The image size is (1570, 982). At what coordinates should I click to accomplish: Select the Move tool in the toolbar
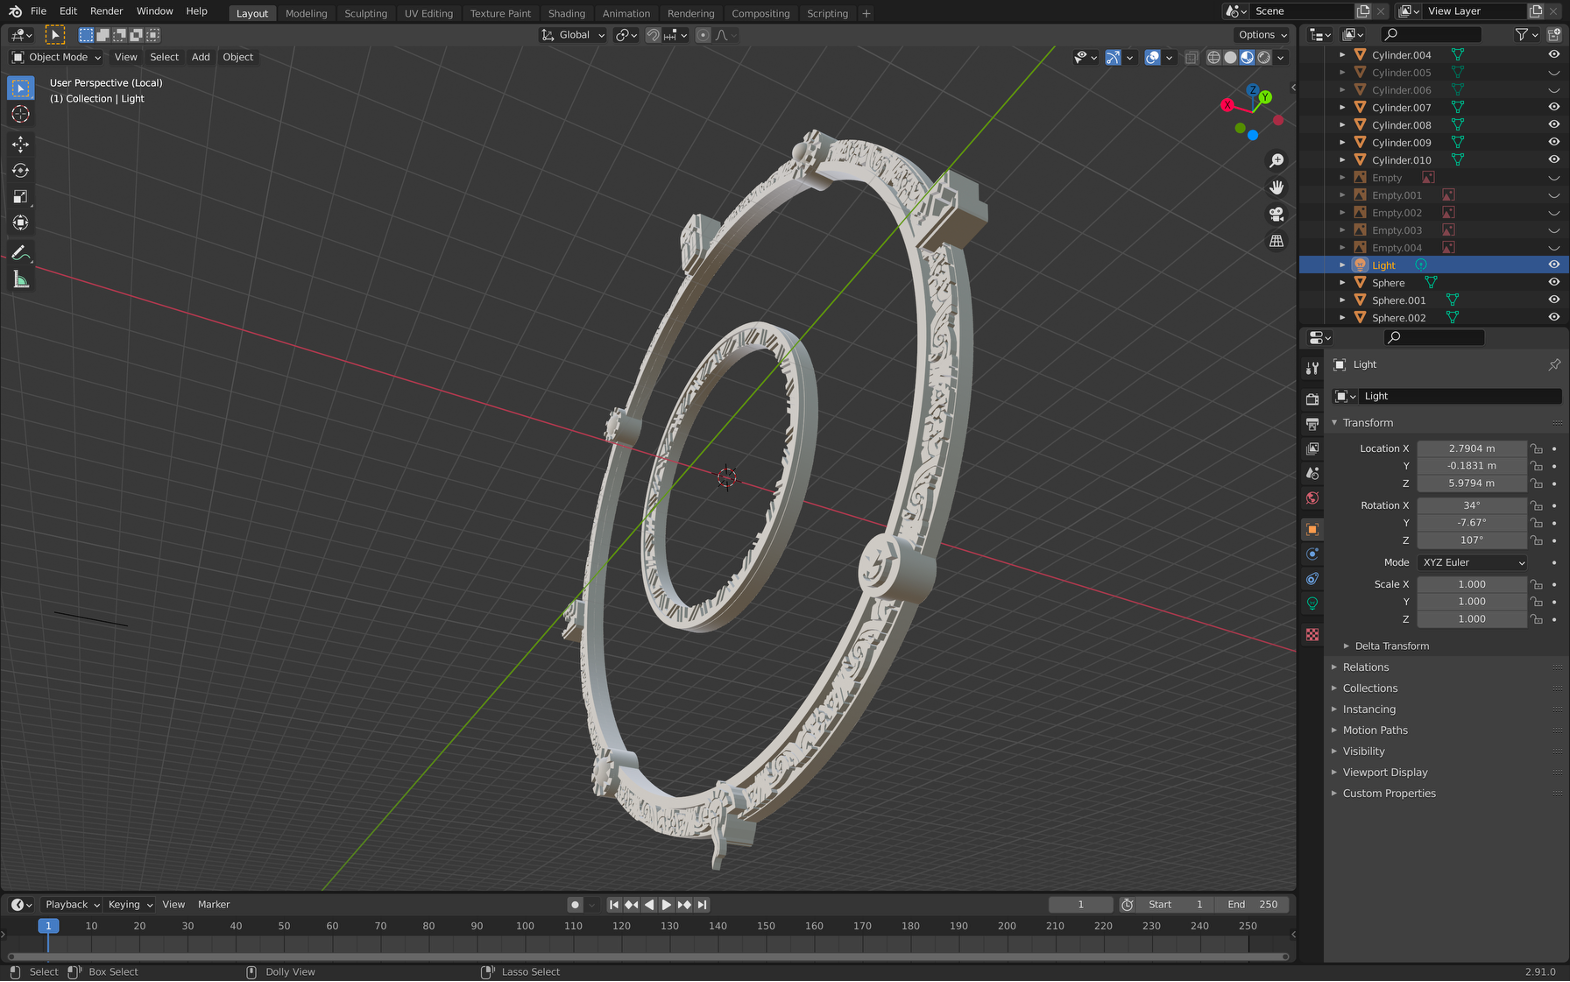tap(20, 144)
